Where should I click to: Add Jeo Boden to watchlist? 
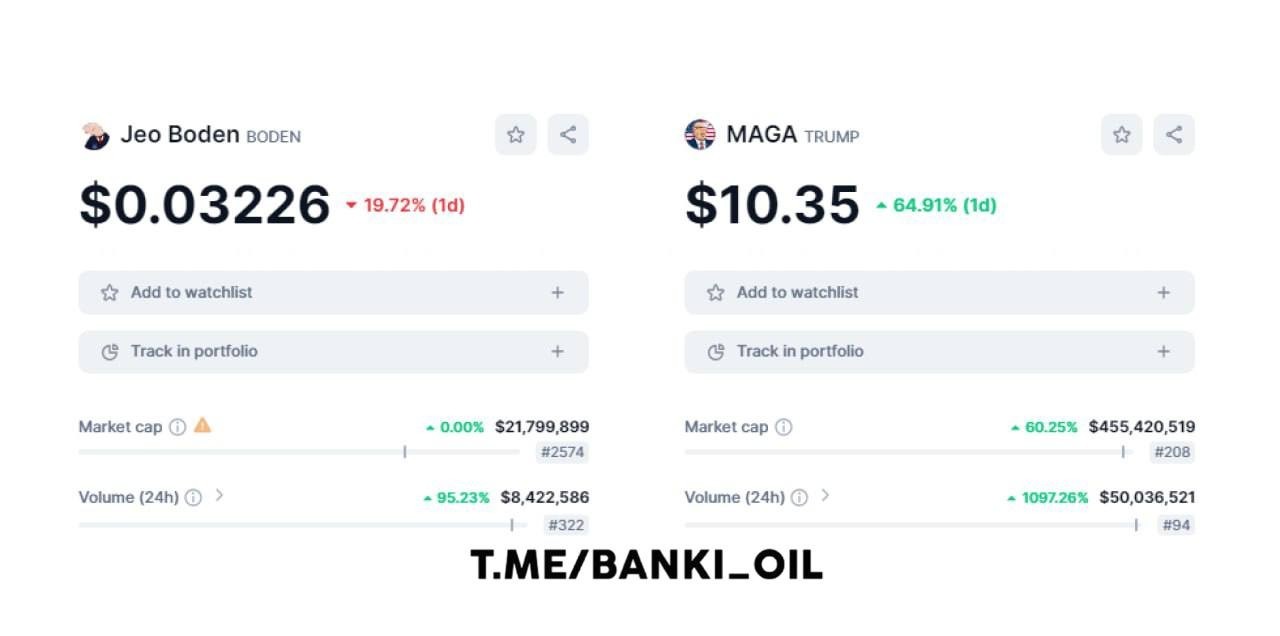(334, 292)
